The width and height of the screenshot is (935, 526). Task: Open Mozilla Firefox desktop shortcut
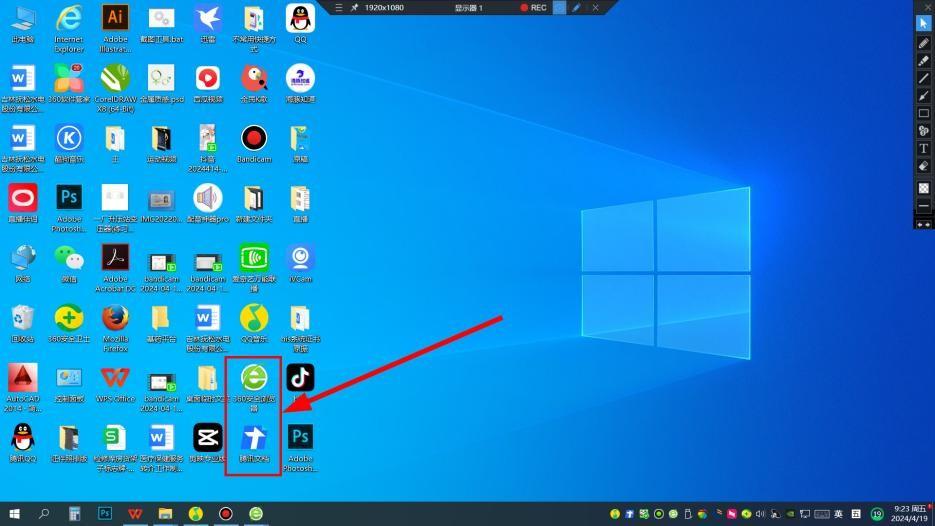pyautogui.click(x=115, y=318)
